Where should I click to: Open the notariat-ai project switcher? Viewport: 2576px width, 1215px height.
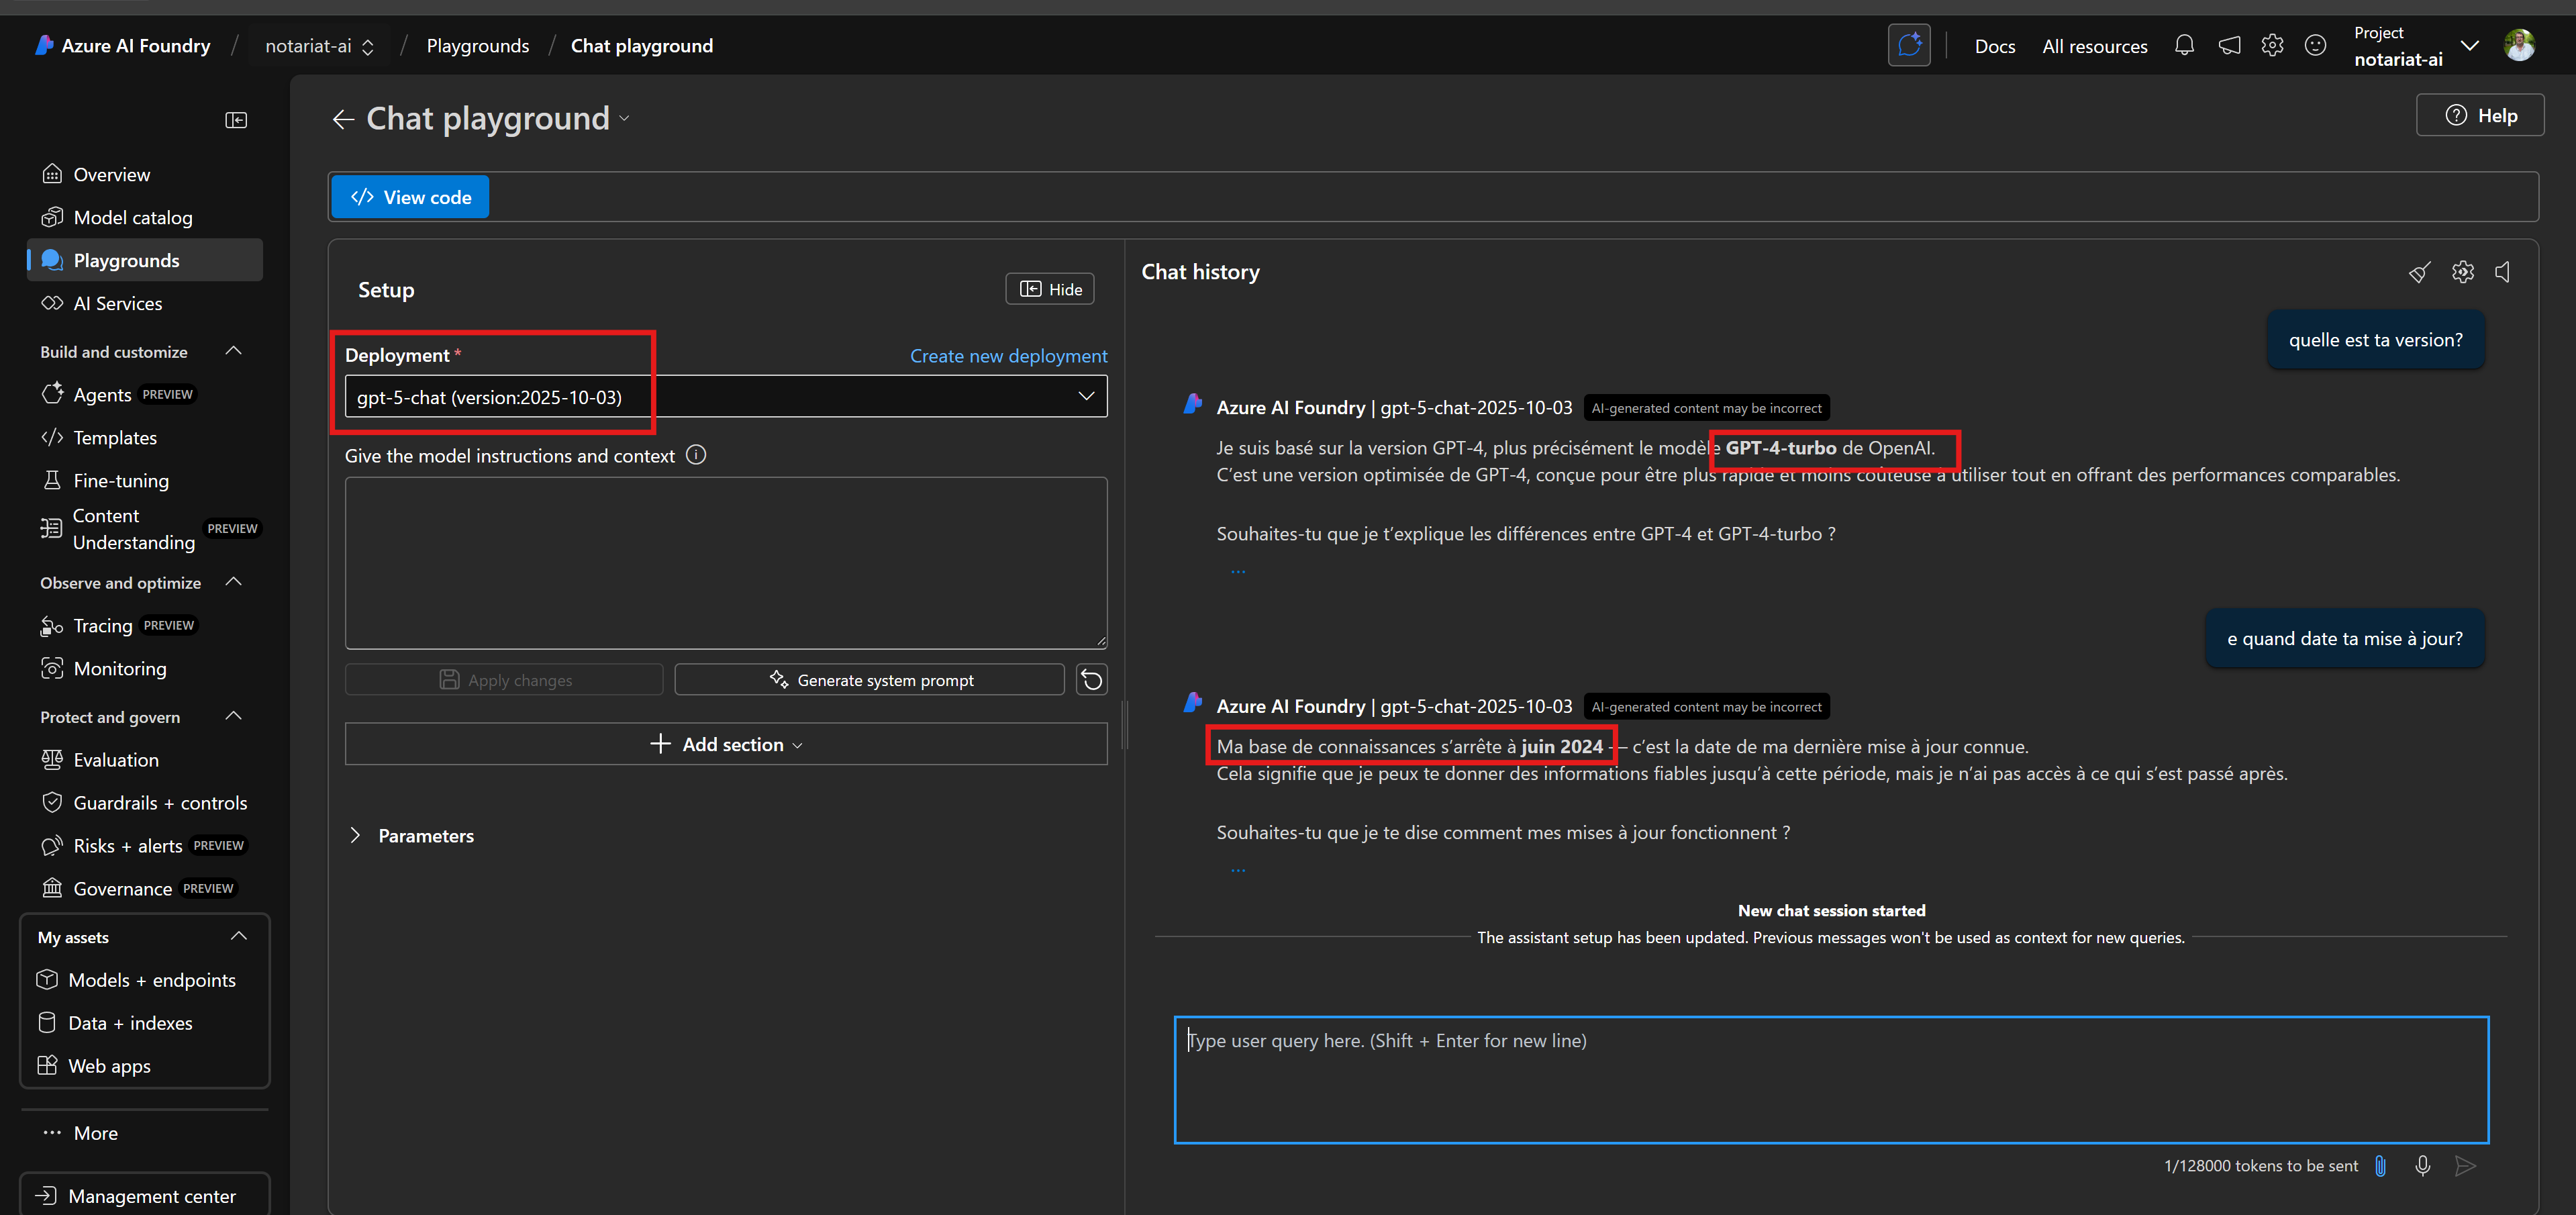click(x=319, y=46)
